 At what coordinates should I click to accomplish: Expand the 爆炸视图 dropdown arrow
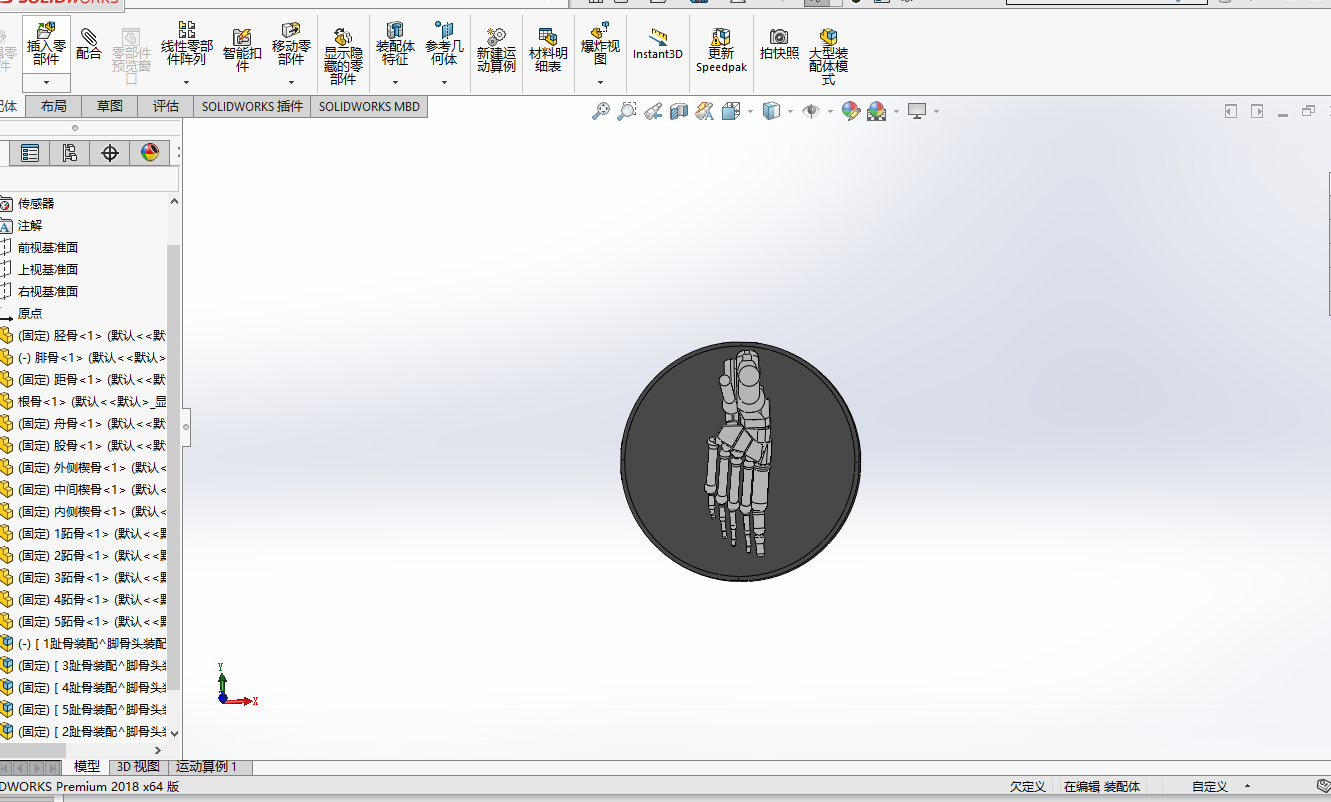coord(601,83)
